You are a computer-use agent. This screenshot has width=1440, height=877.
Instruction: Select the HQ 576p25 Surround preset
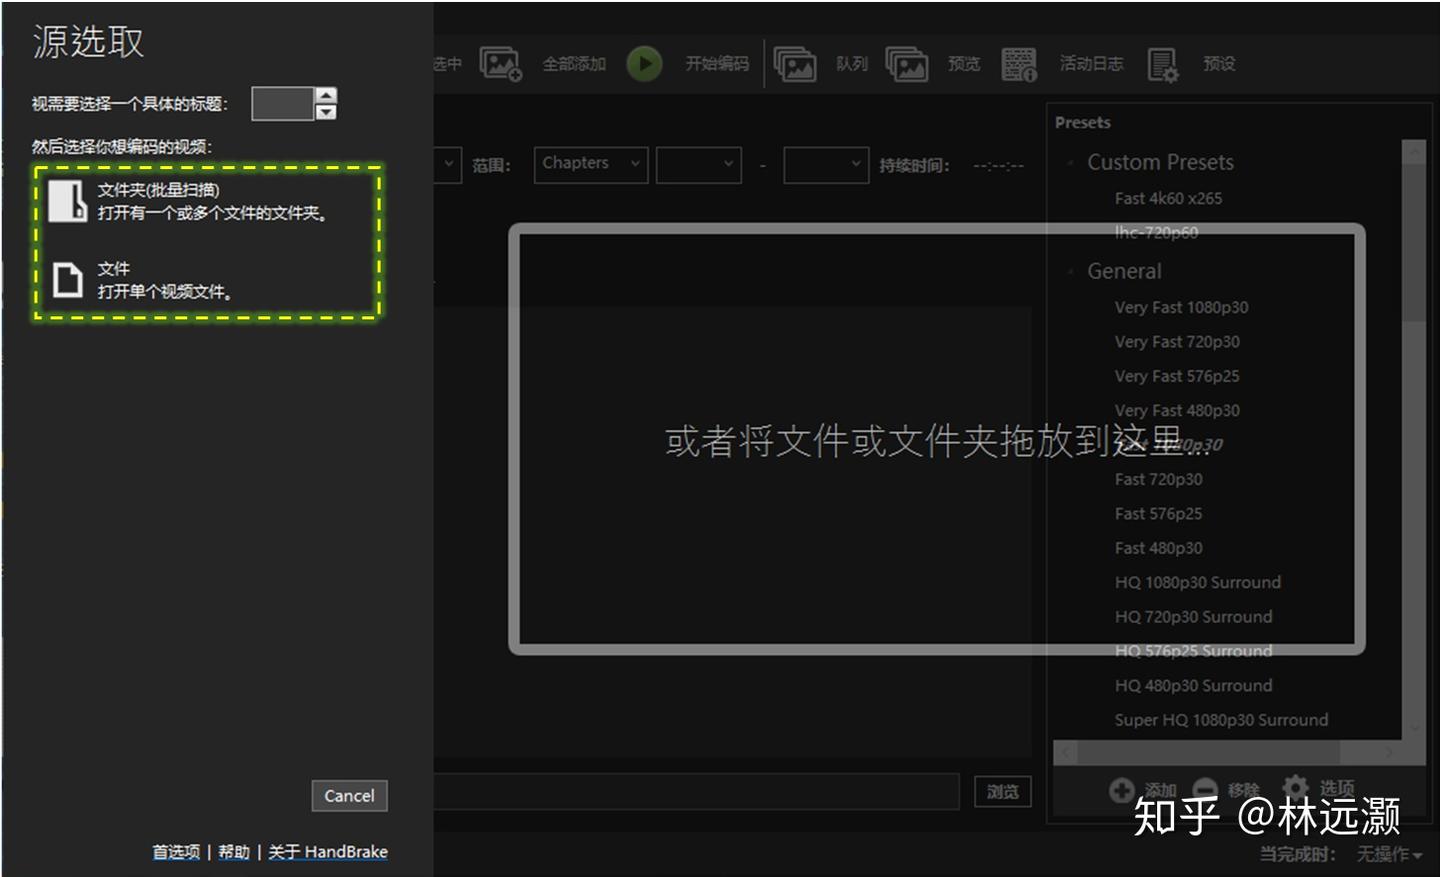click(x=1193, y=651)
